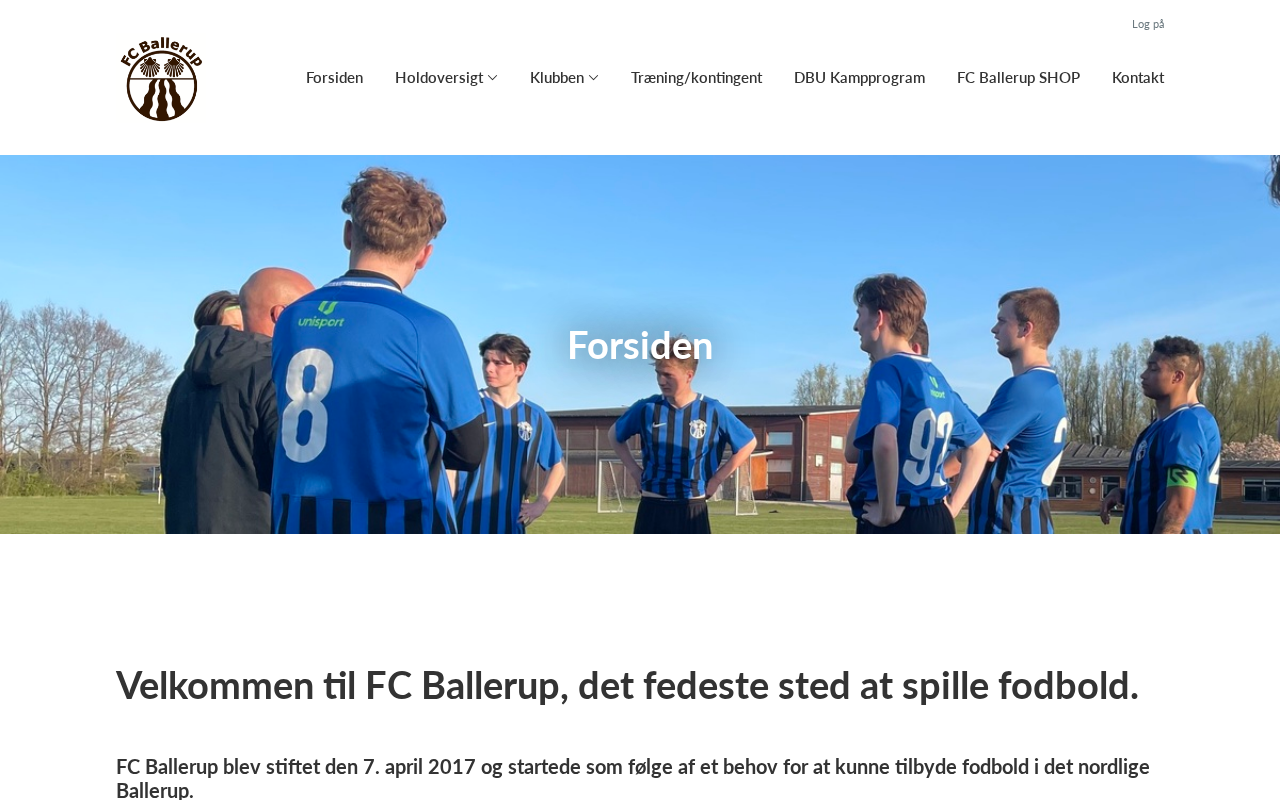Click the unisport logo on the jersey

[x=321, y=315]
